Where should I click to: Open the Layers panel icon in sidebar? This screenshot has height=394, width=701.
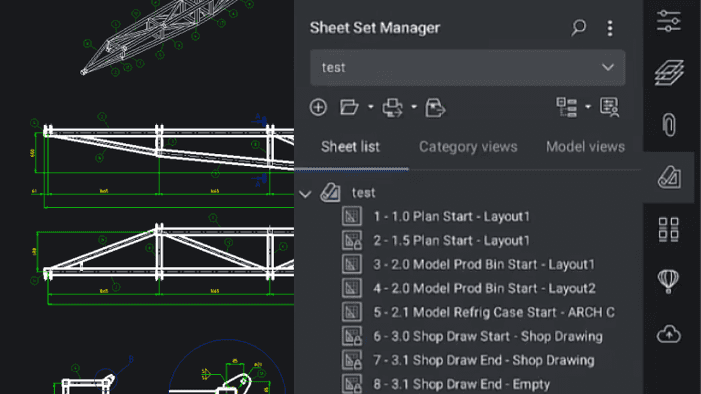coord(669,72)
